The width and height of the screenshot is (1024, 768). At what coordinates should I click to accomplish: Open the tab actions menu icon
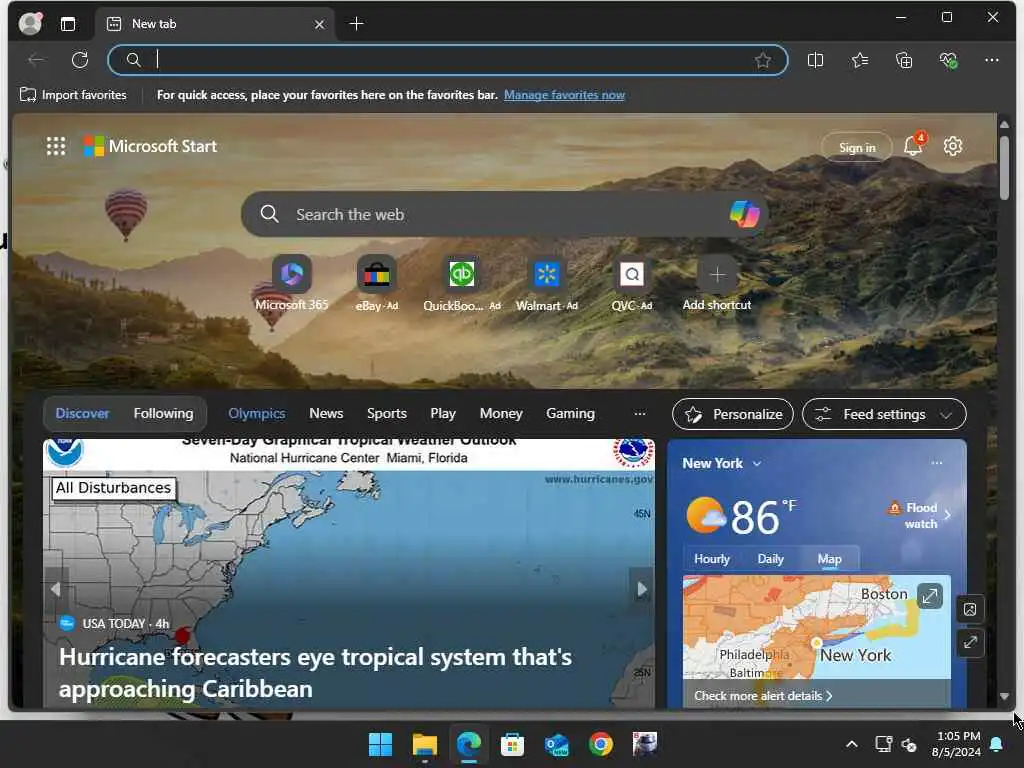tap(68, 24)
